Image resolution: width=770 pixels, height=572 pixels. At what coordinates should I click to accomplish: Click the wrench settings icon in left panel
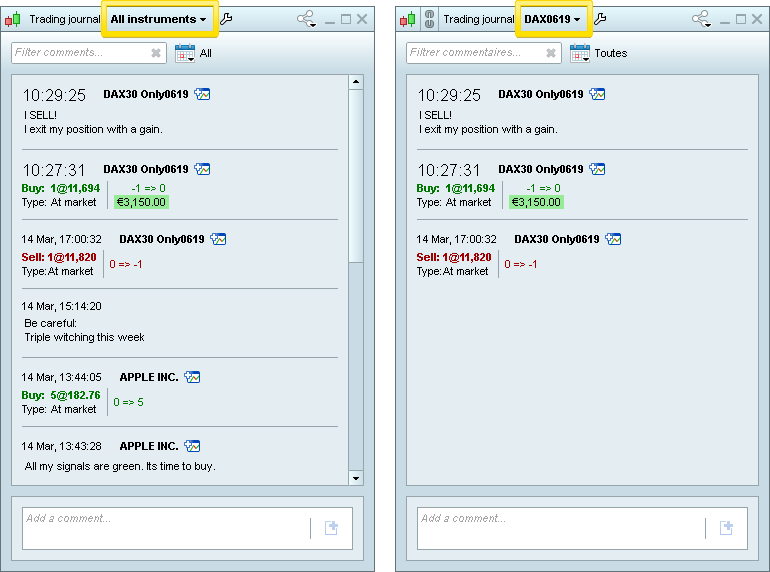[x=226, y=19]
